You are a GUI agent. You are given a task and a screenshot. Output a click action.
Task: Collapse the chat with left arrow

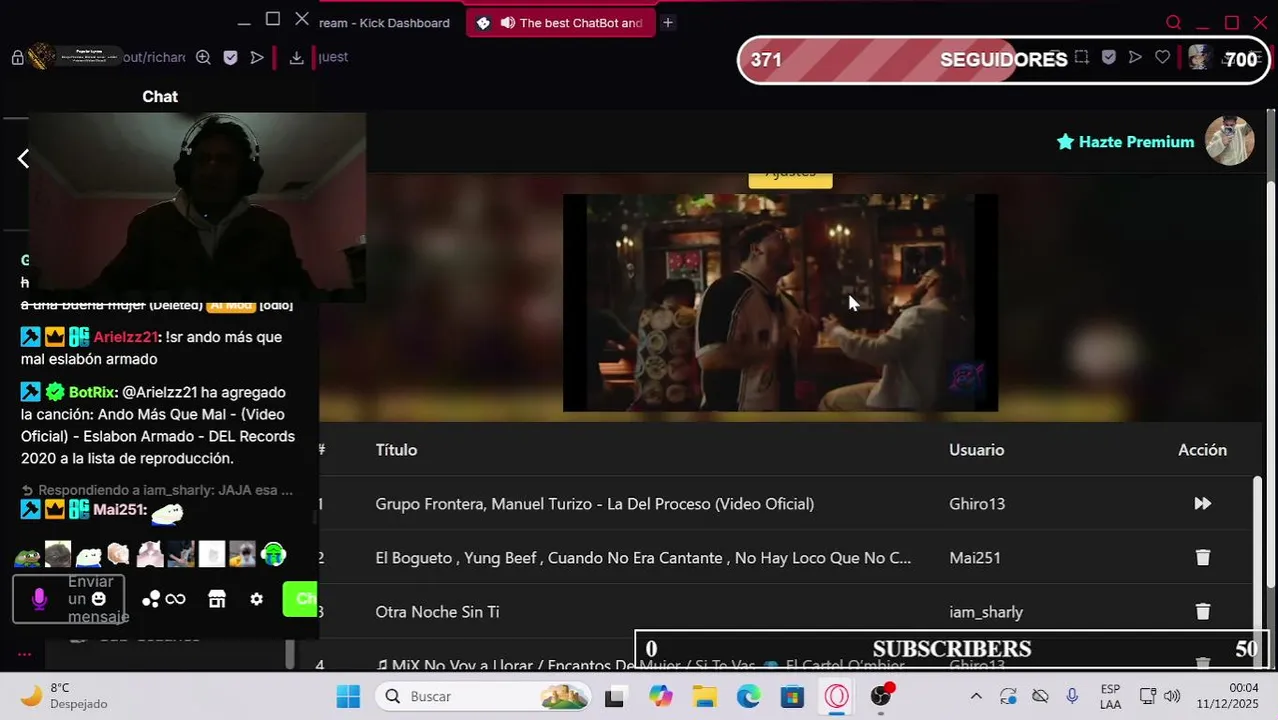[x=23, y=158]
